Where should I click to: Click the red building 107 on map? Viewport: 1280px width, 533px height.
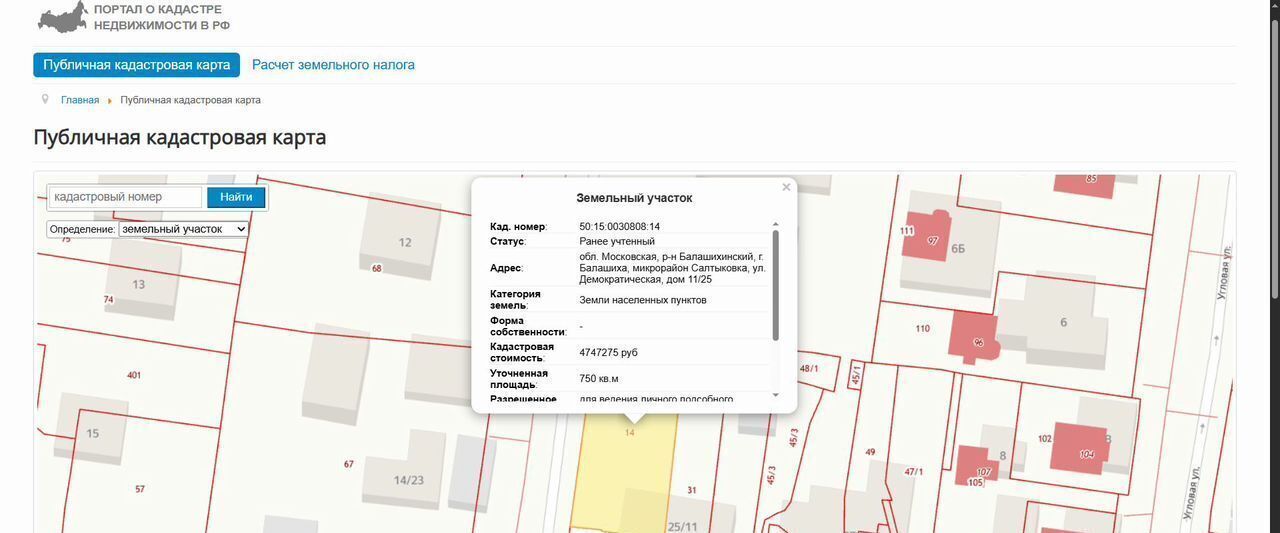point(978,466)
